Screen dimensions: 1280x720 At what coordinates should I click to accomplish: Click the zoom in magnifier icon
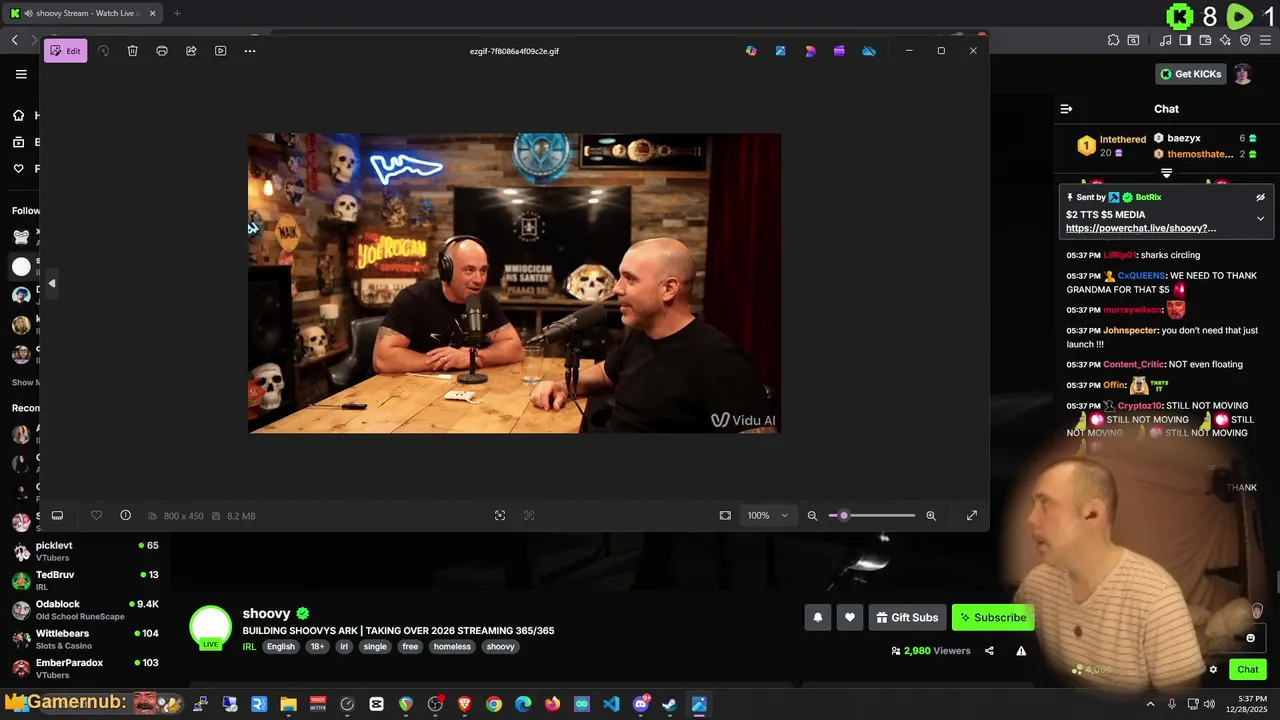click(x=931, y=516)
